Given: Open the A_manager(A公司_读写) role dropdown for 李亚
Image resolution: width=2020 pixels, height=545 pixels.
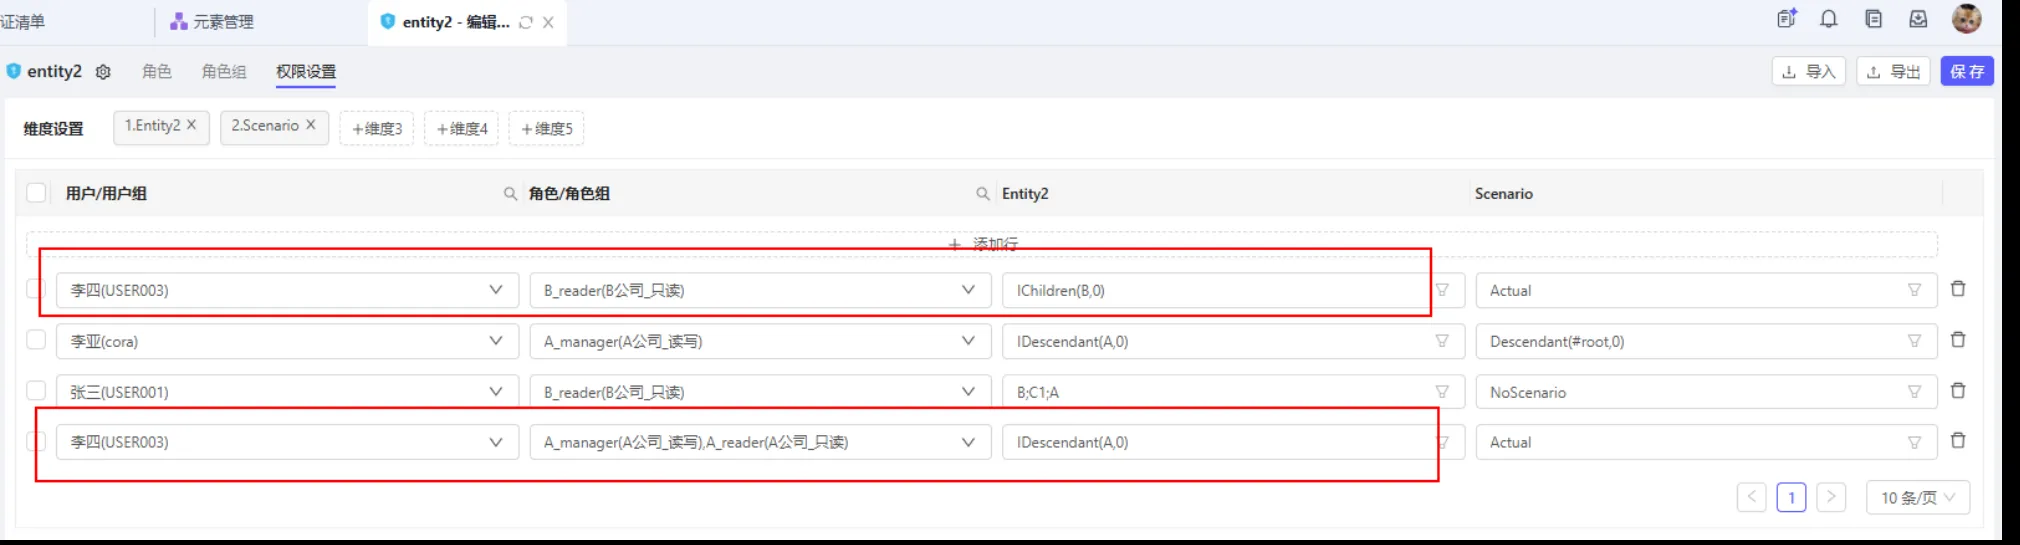Looking at the screenshot, I should [x=968, y=341].
